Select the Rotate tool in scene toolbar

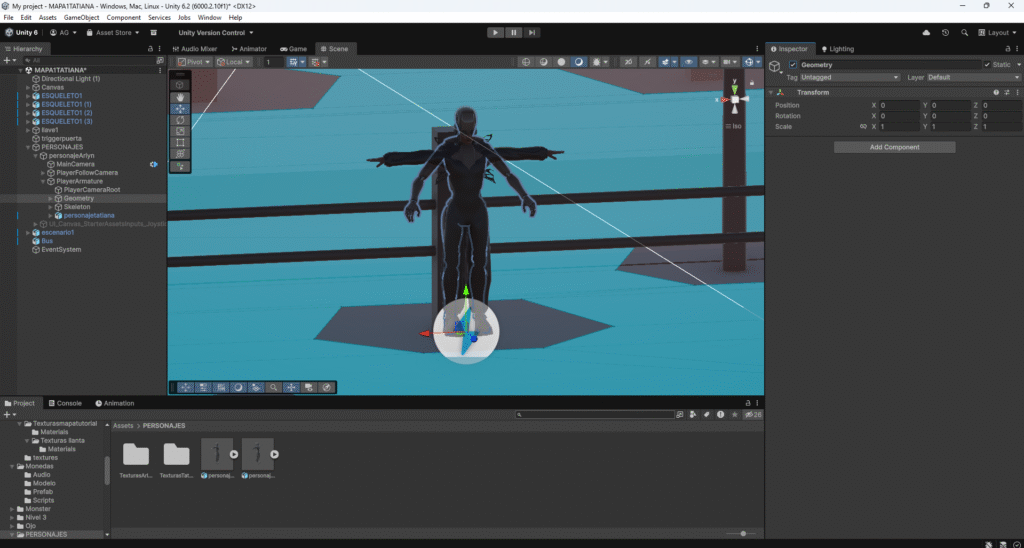click(x=180, y=120)
